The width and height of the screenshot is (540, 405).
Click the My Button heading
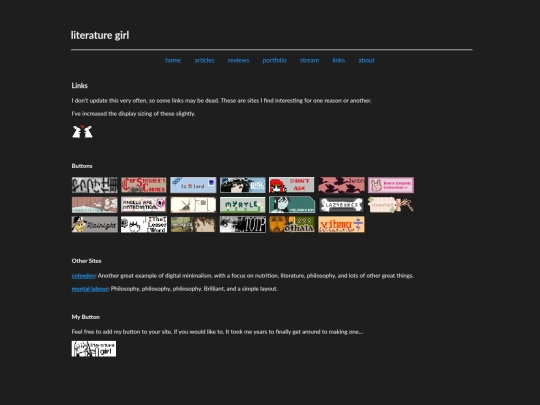pos(86,317)
